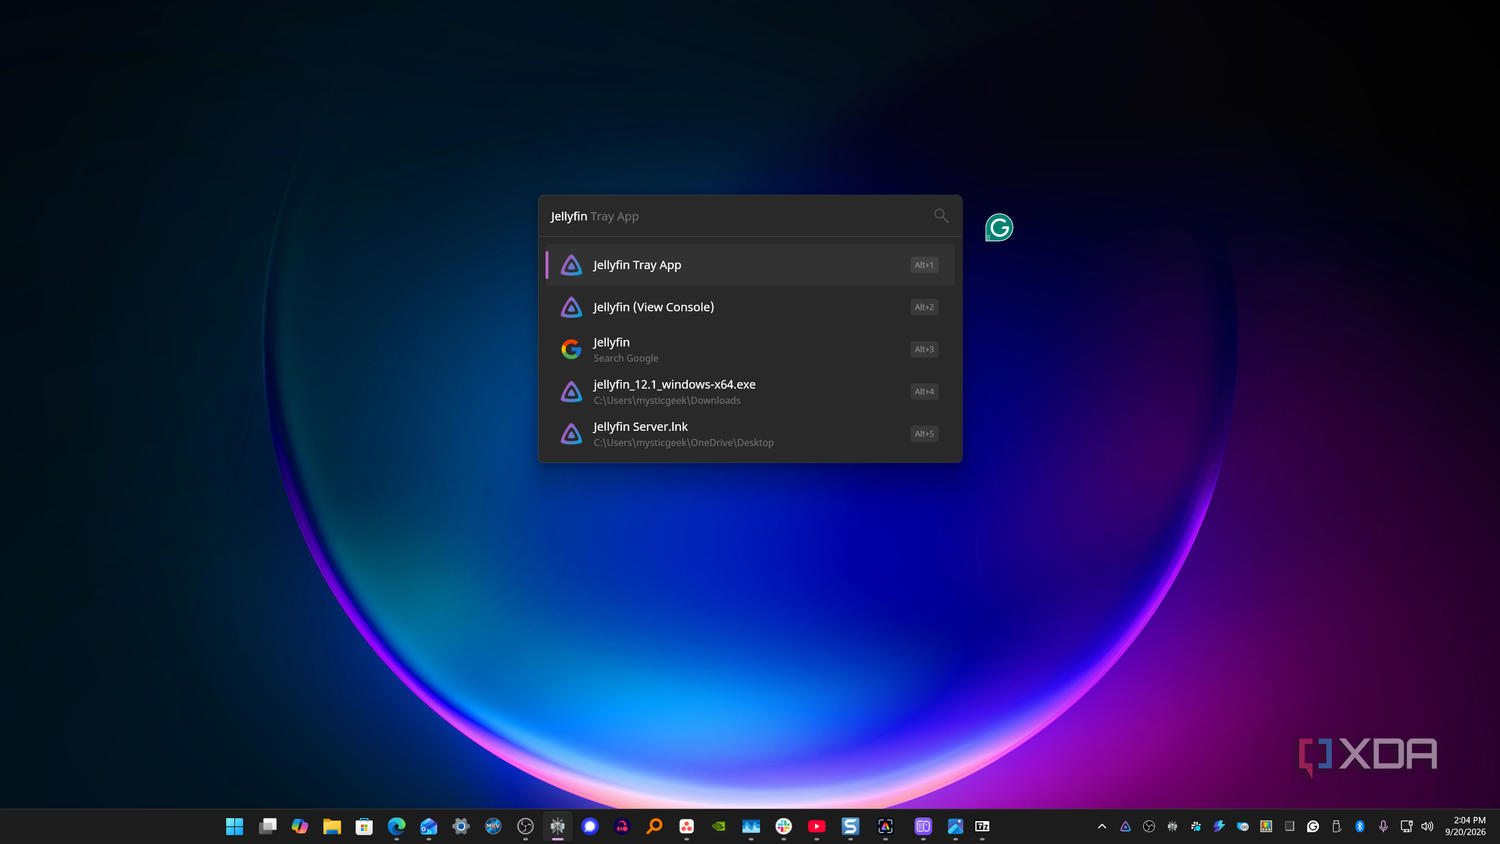Open YouTube from the taskbar
The width and height of the screenshot is (1500, 844).
[817, 826]
